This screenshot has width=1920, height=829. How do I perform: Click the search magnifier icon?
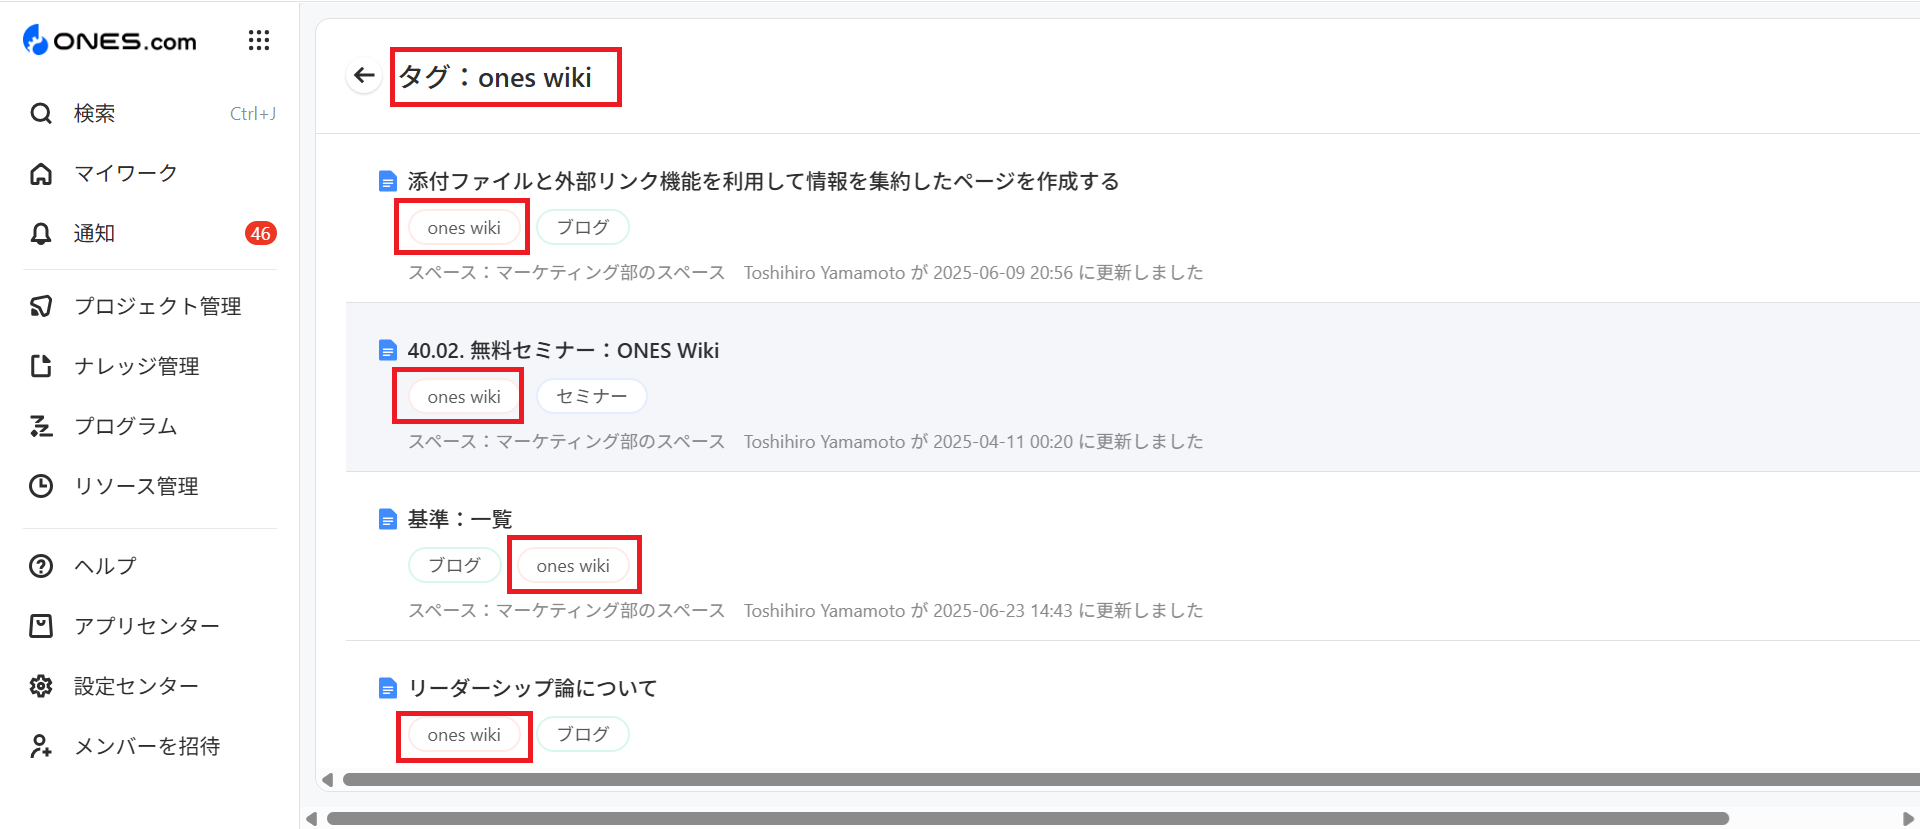click(x=41, y=113)
